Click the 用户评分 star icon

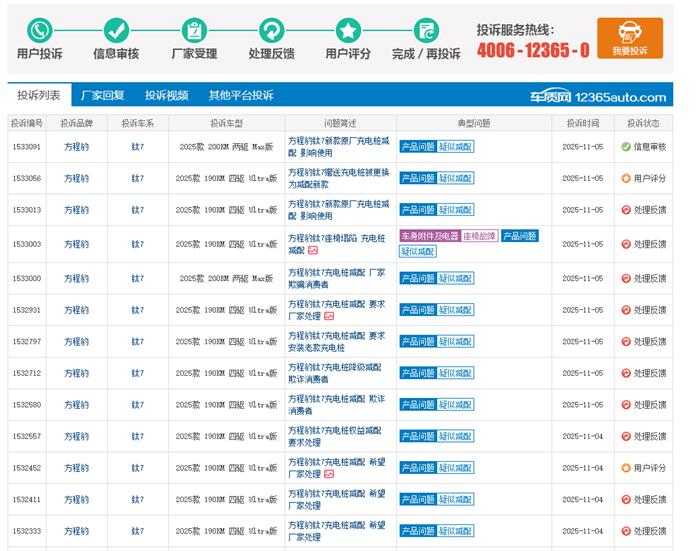point(348,30)
